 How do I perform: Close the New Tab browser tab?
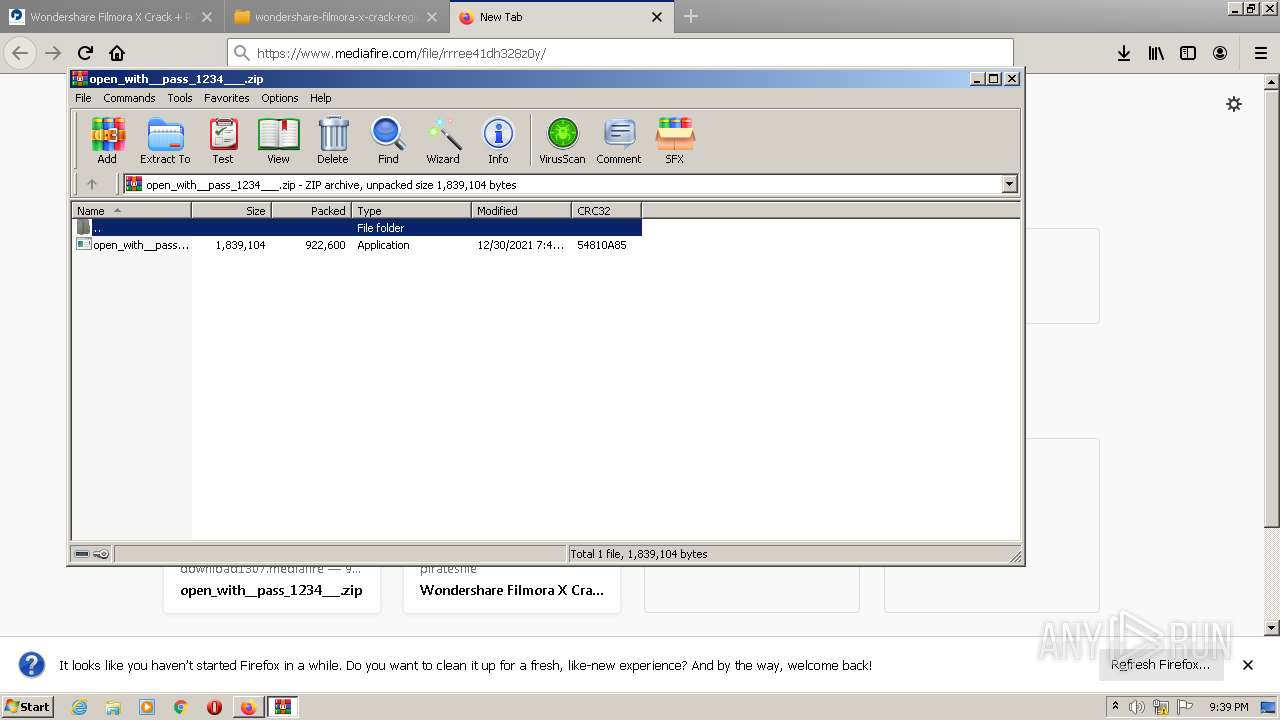pyautogui.click(x=657, y=17)
